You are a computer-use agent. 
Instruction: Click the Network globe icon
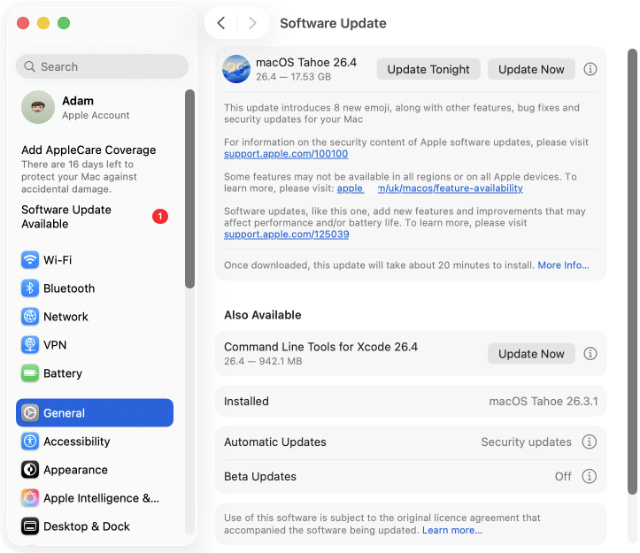click(x=30, y=317)
